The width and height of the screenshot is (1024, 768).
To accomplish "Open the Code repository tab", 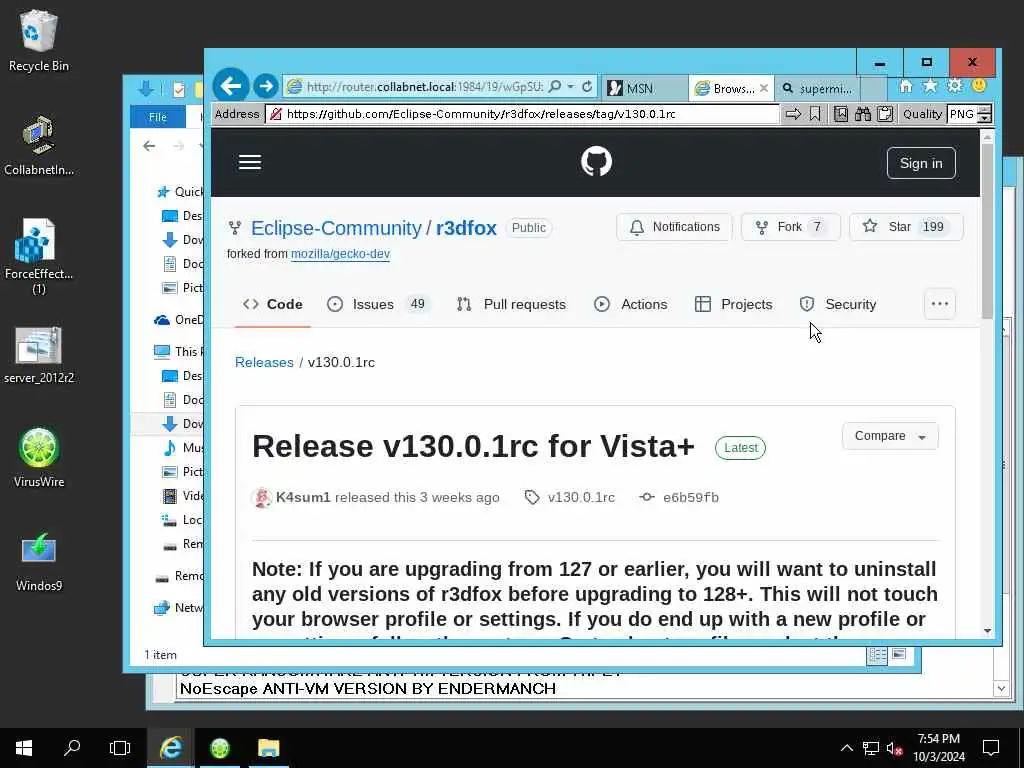I will pyautogui.click(x=273, y=304).
